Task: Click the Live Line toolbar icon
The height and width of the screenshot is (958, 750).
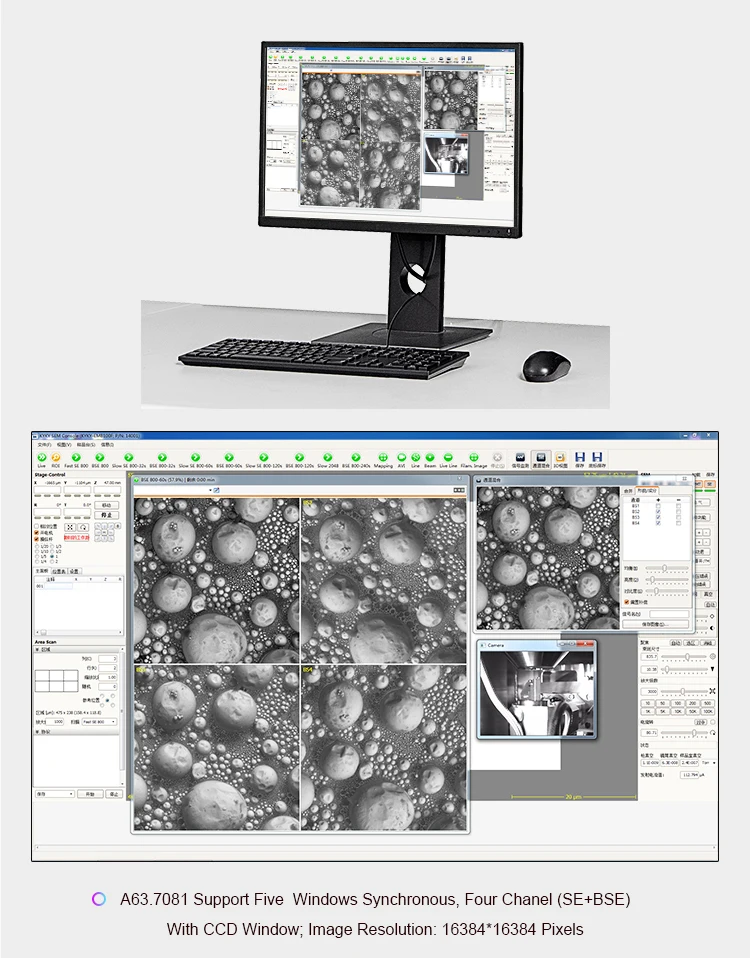Action: (448, 458)
